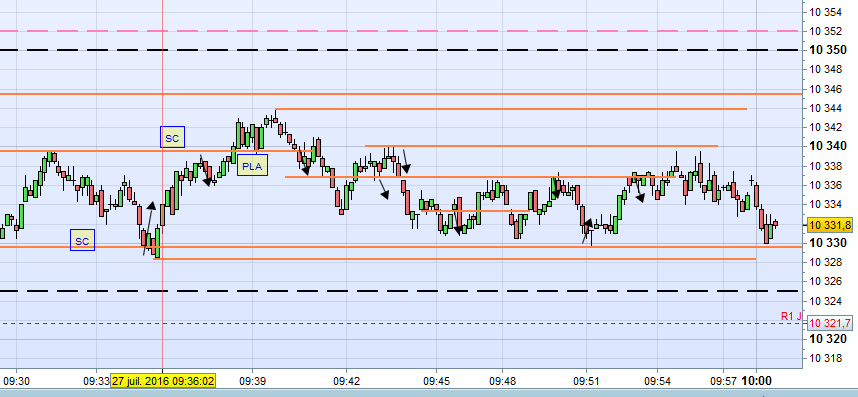
Task: Click the 10 328 price axis label
Action: [x=826, y=262]
